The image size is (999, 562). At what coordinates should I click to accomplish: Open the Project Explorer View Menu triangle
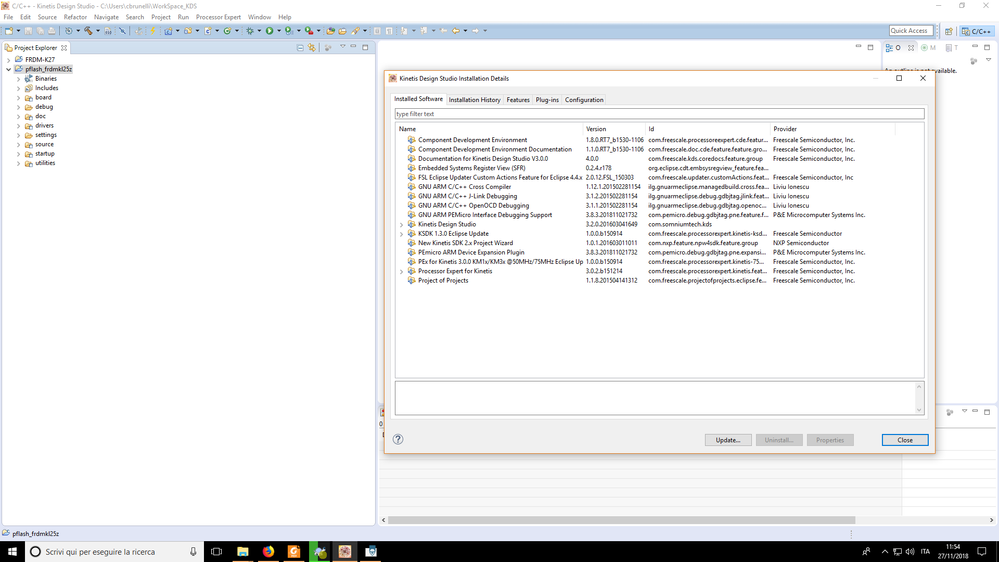click(x=343, y=47)
